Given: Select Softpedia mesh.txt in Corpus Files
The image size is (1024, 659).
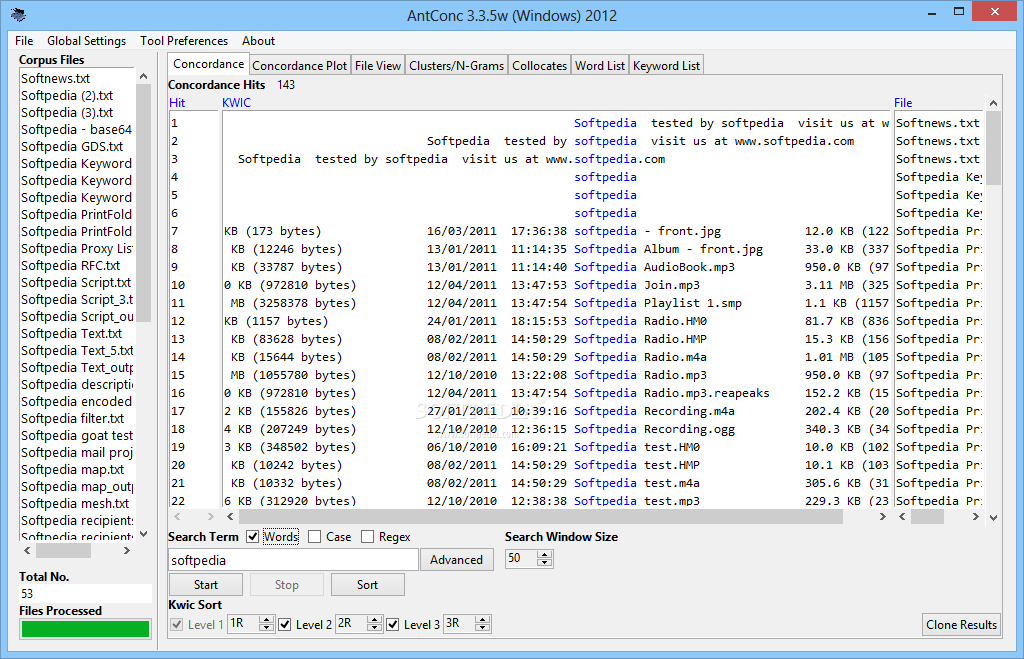Looking at the screenshot, I should [x=75, y=503].
